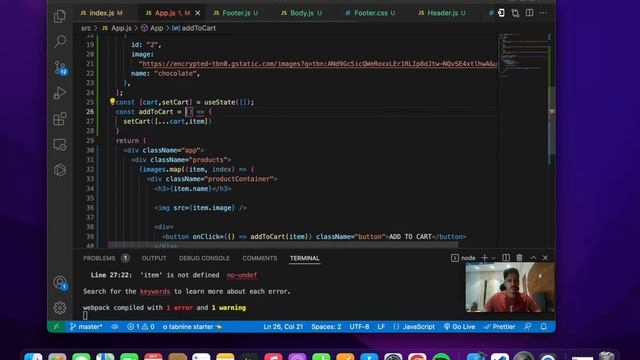Close the App.js tab

pyautogui.click(x=198, y=13)
